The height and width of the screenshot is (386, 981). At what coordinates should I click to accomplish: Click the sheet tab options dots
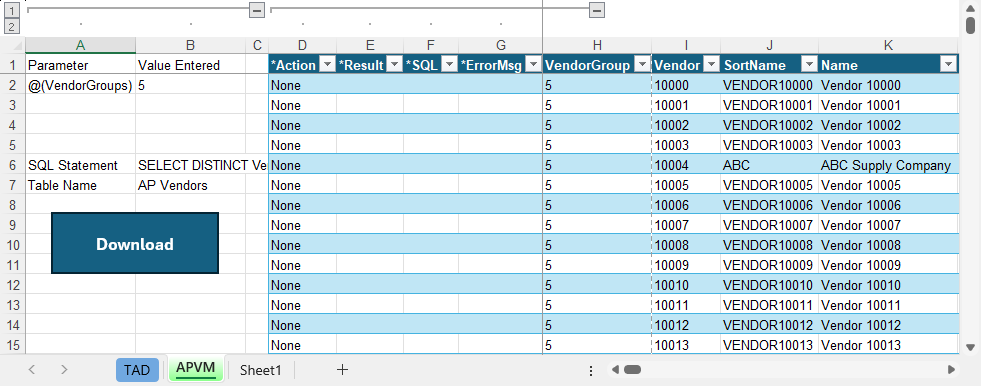point(591,370)
